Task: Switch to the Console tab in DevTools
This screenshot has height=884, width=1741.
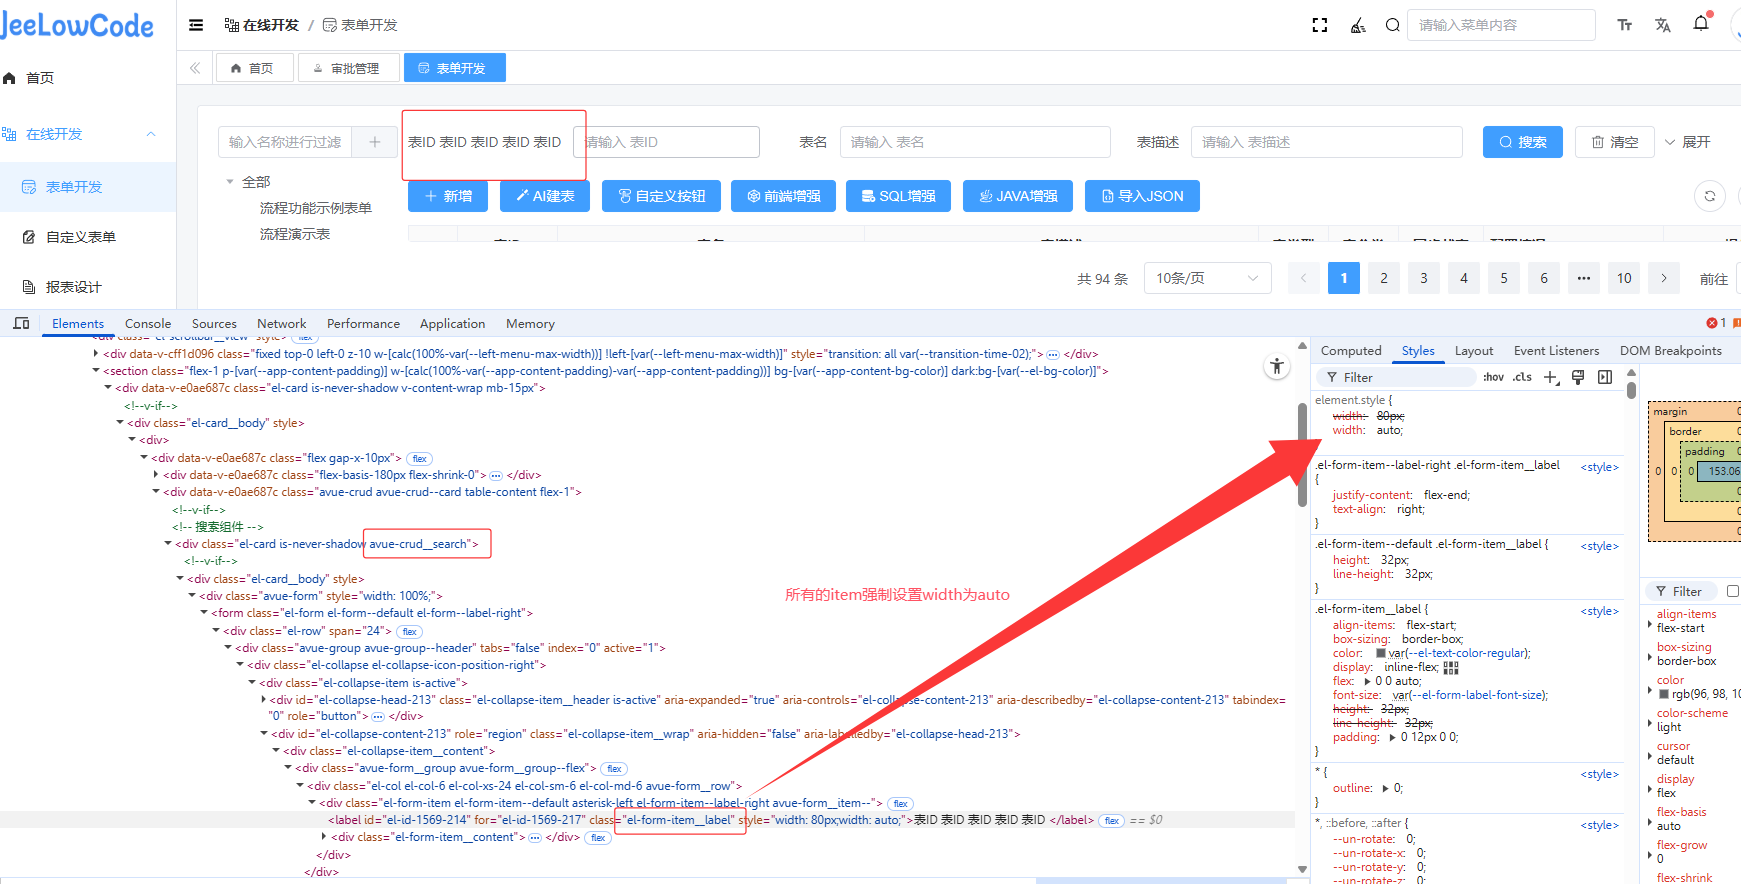Action: click(x=148, y=324)
